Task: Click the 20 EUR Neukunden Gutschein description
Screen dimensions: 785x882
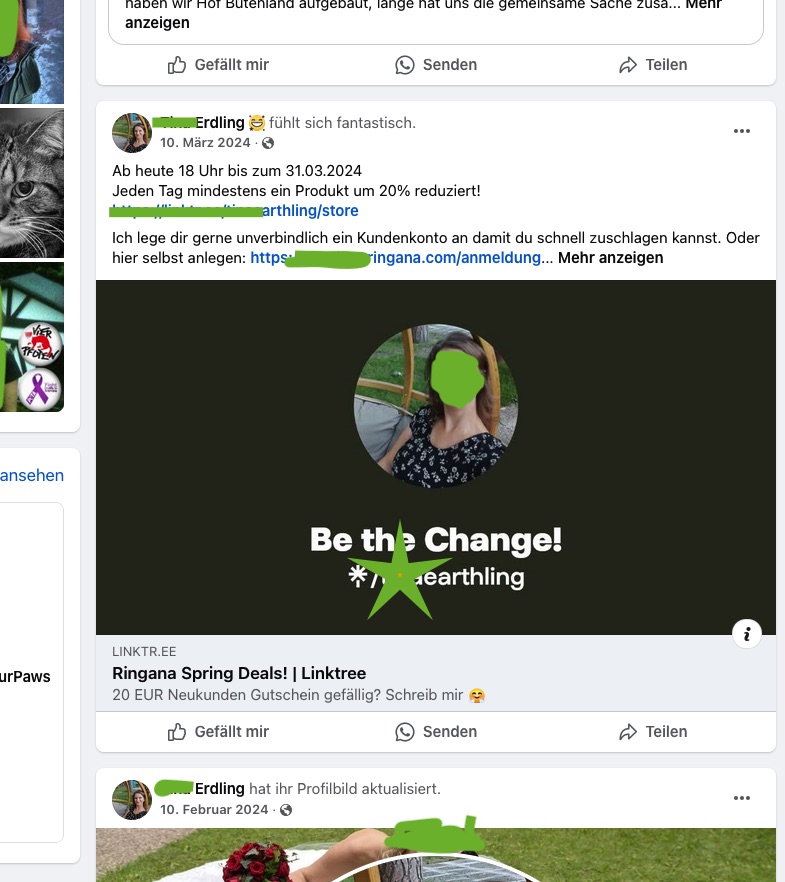Action: 299,695
